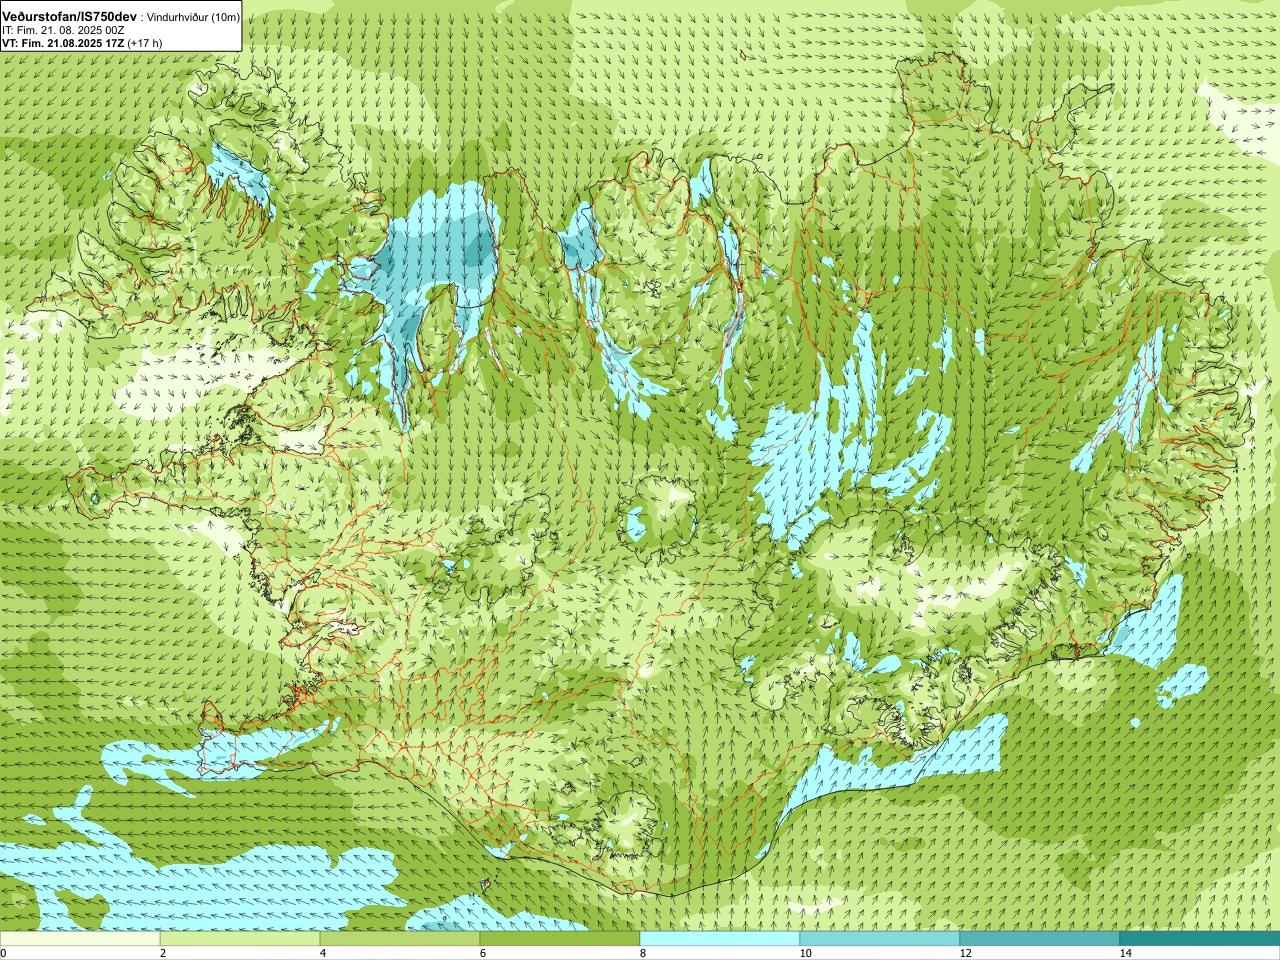Click the light green 2–4 legend swatch
Image resolution: width=1280 pixels, height=960 pixels.
point(240,939)
